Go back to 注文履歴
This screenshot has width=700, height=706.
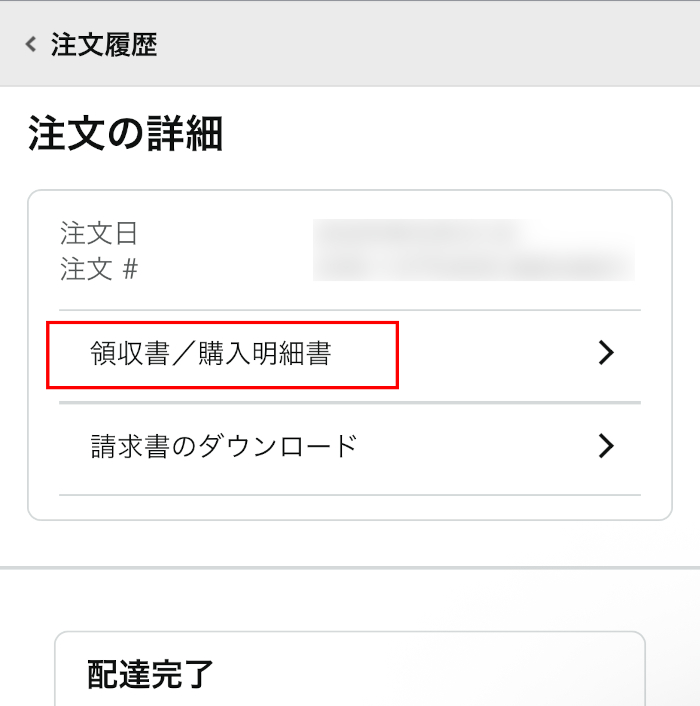click(x=104, y=45)
